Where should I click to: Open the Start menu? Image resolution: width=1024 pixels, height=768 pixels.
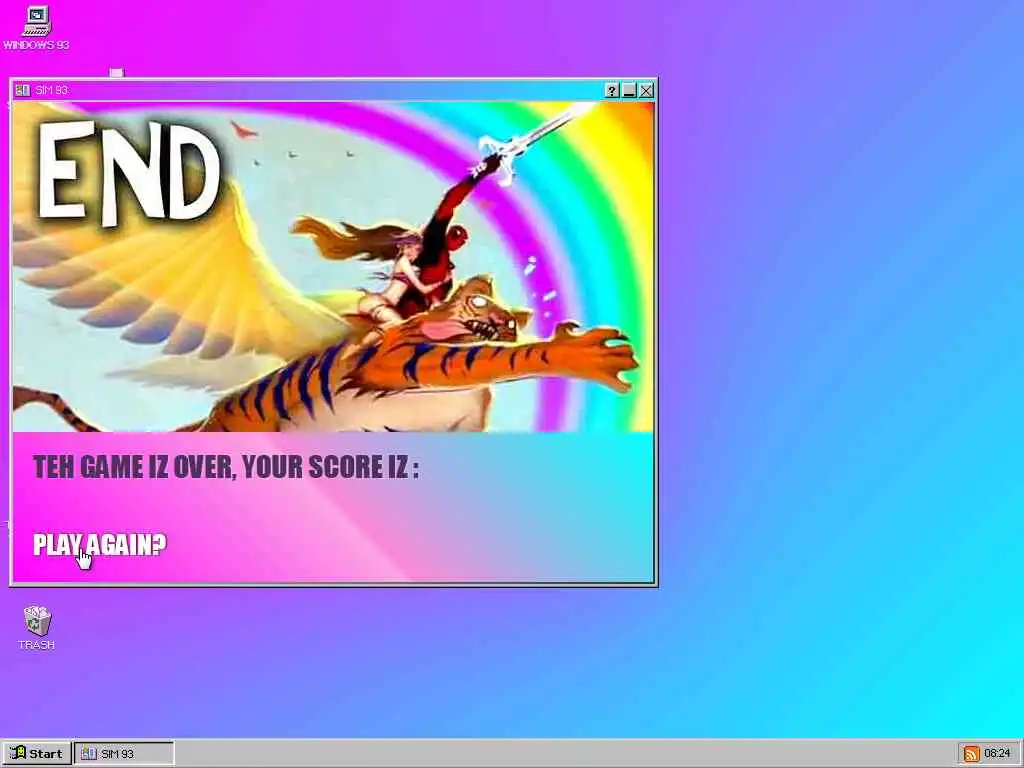(x=36, y=753)
